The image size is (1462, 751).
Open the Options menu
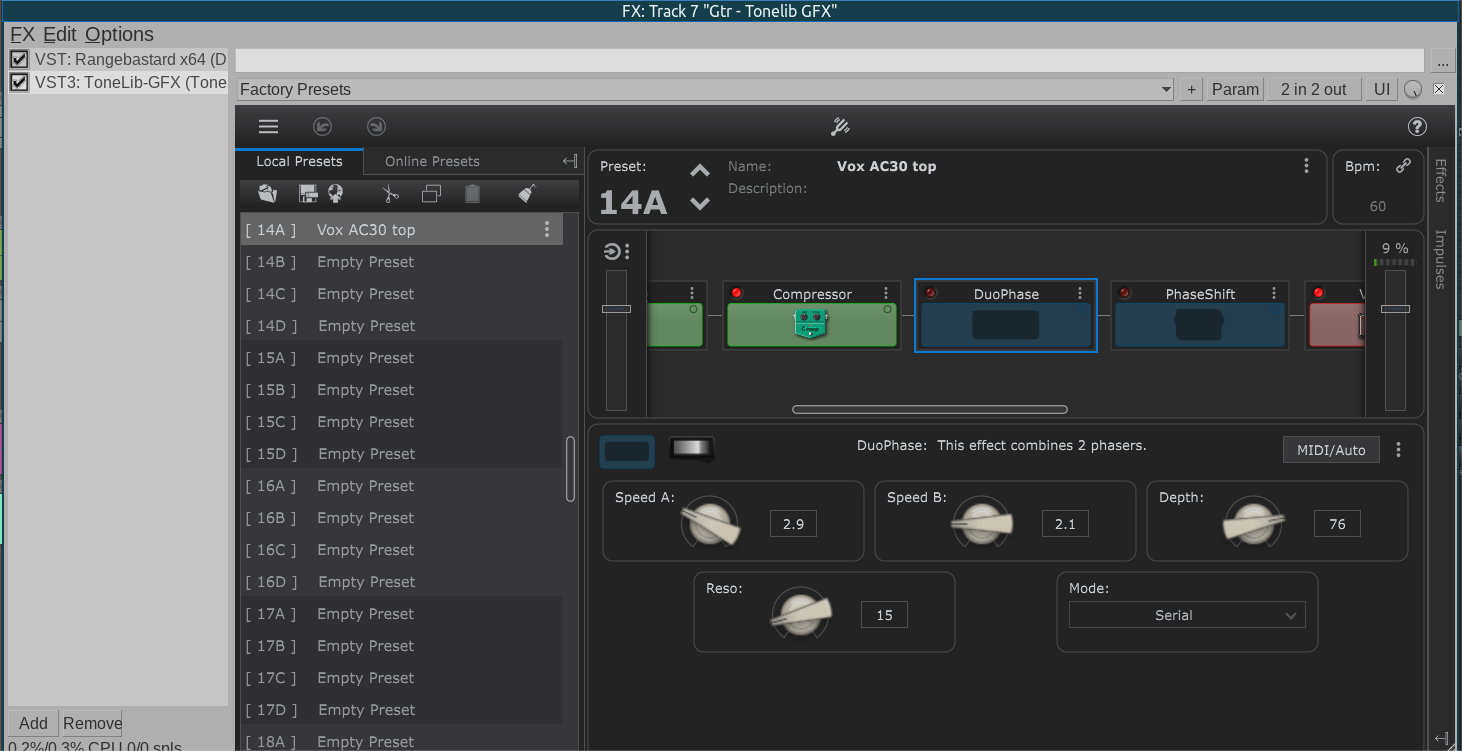(119, 34)
